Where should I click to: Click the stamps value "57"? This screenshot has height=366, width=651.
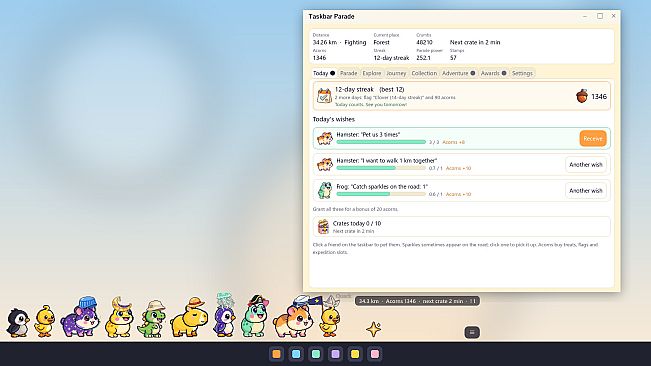[453, 58]
